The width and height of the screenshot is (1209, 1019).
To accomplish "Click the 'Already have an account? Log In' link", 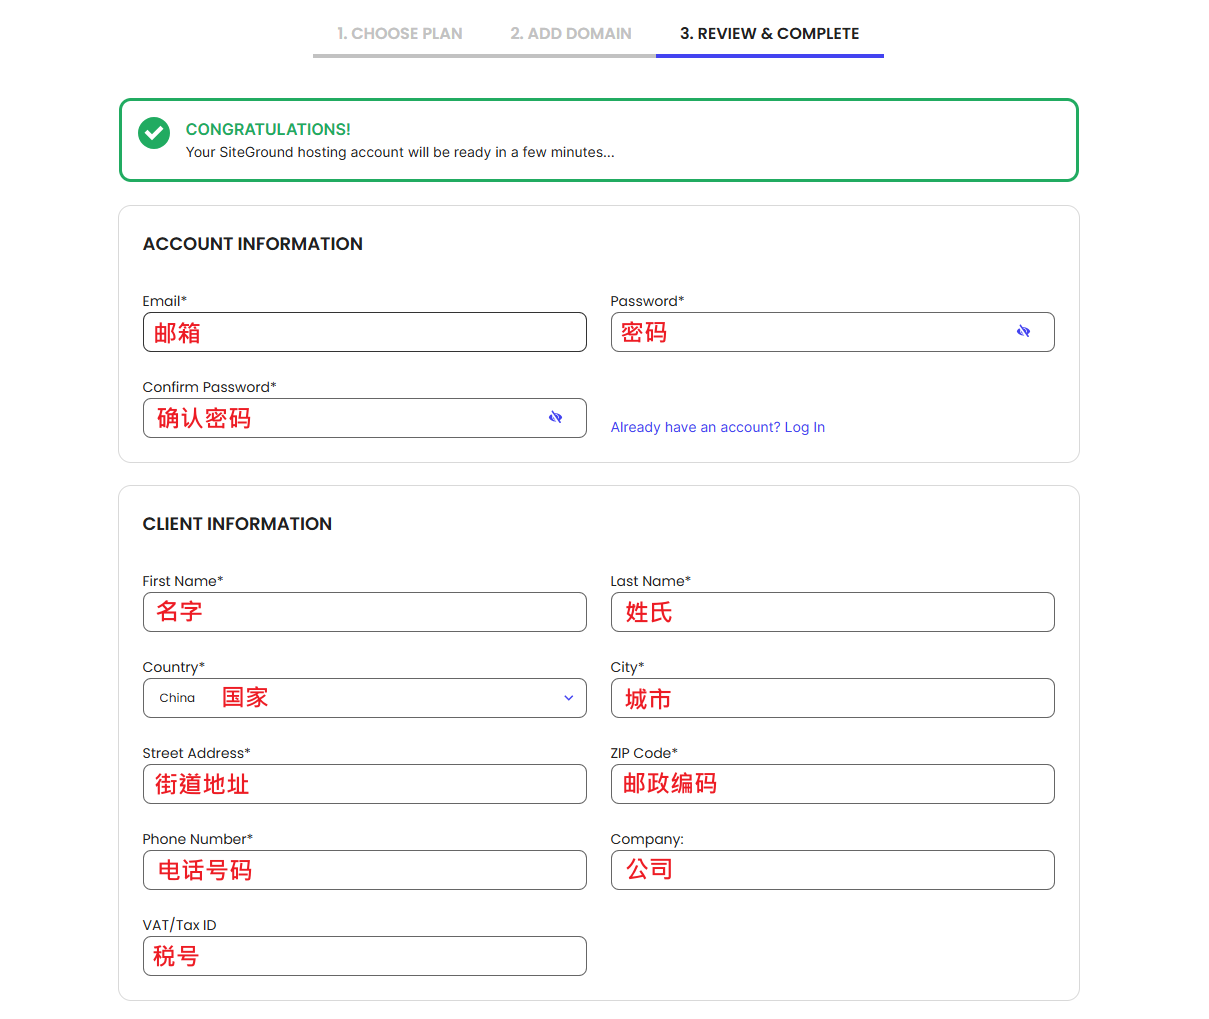I will point(717,427).
